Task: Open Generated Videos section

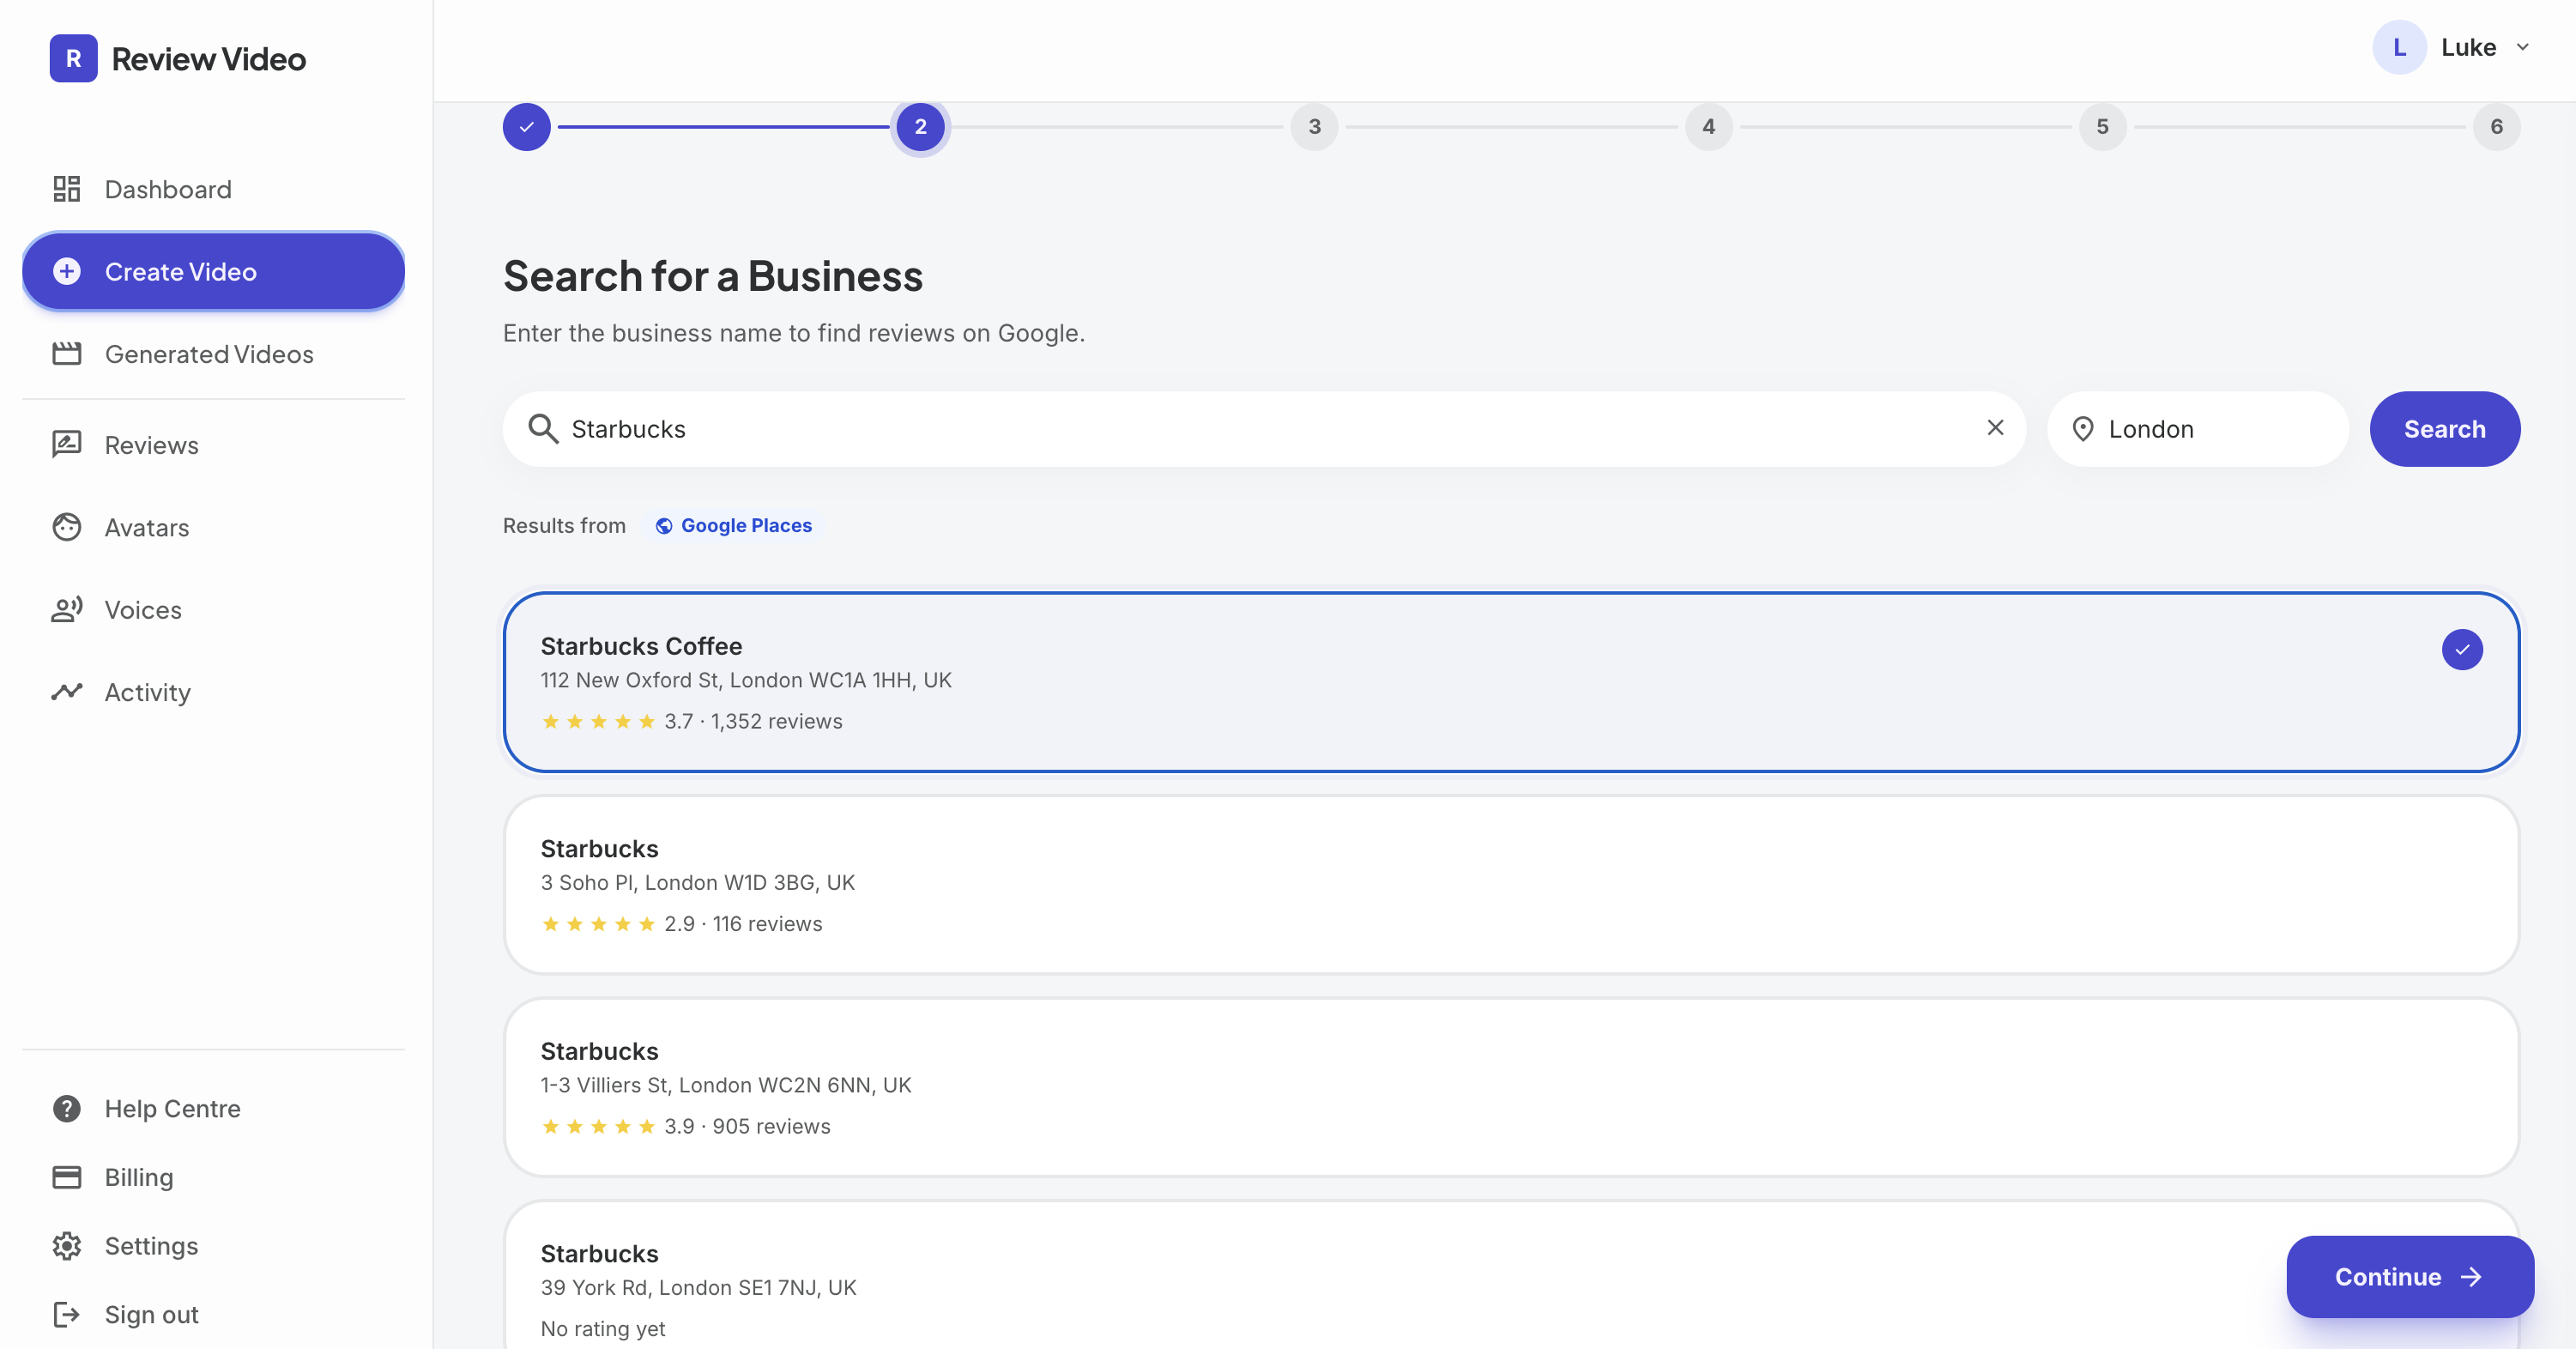Action: [213, 354]
